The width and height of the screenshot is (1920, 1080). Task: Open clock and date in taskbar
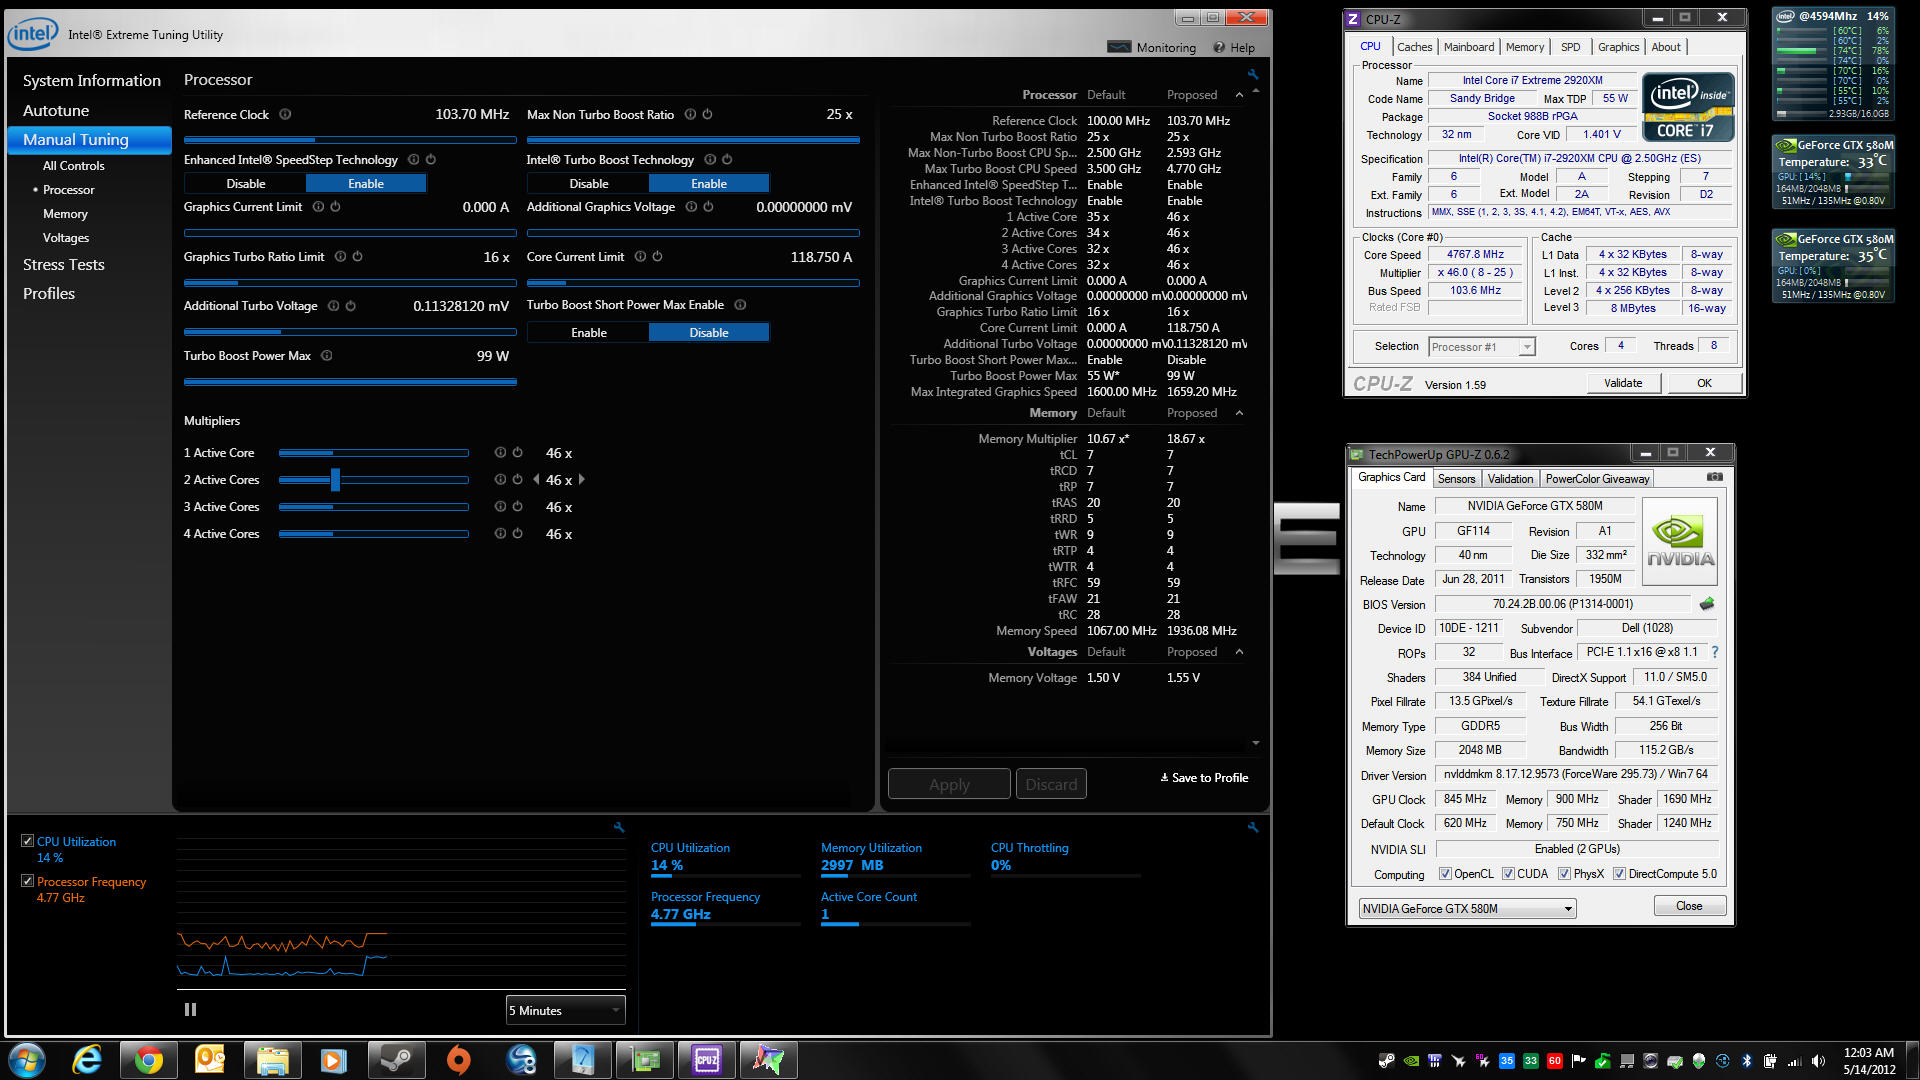tap(1869, 1061)
